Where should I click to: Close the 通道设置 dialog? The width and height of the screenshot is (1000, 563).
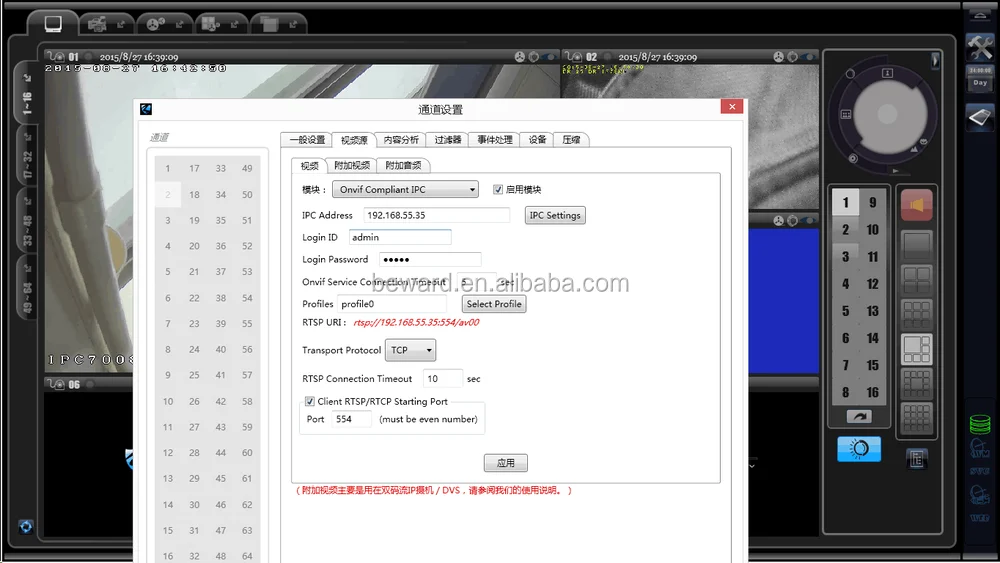732,106
